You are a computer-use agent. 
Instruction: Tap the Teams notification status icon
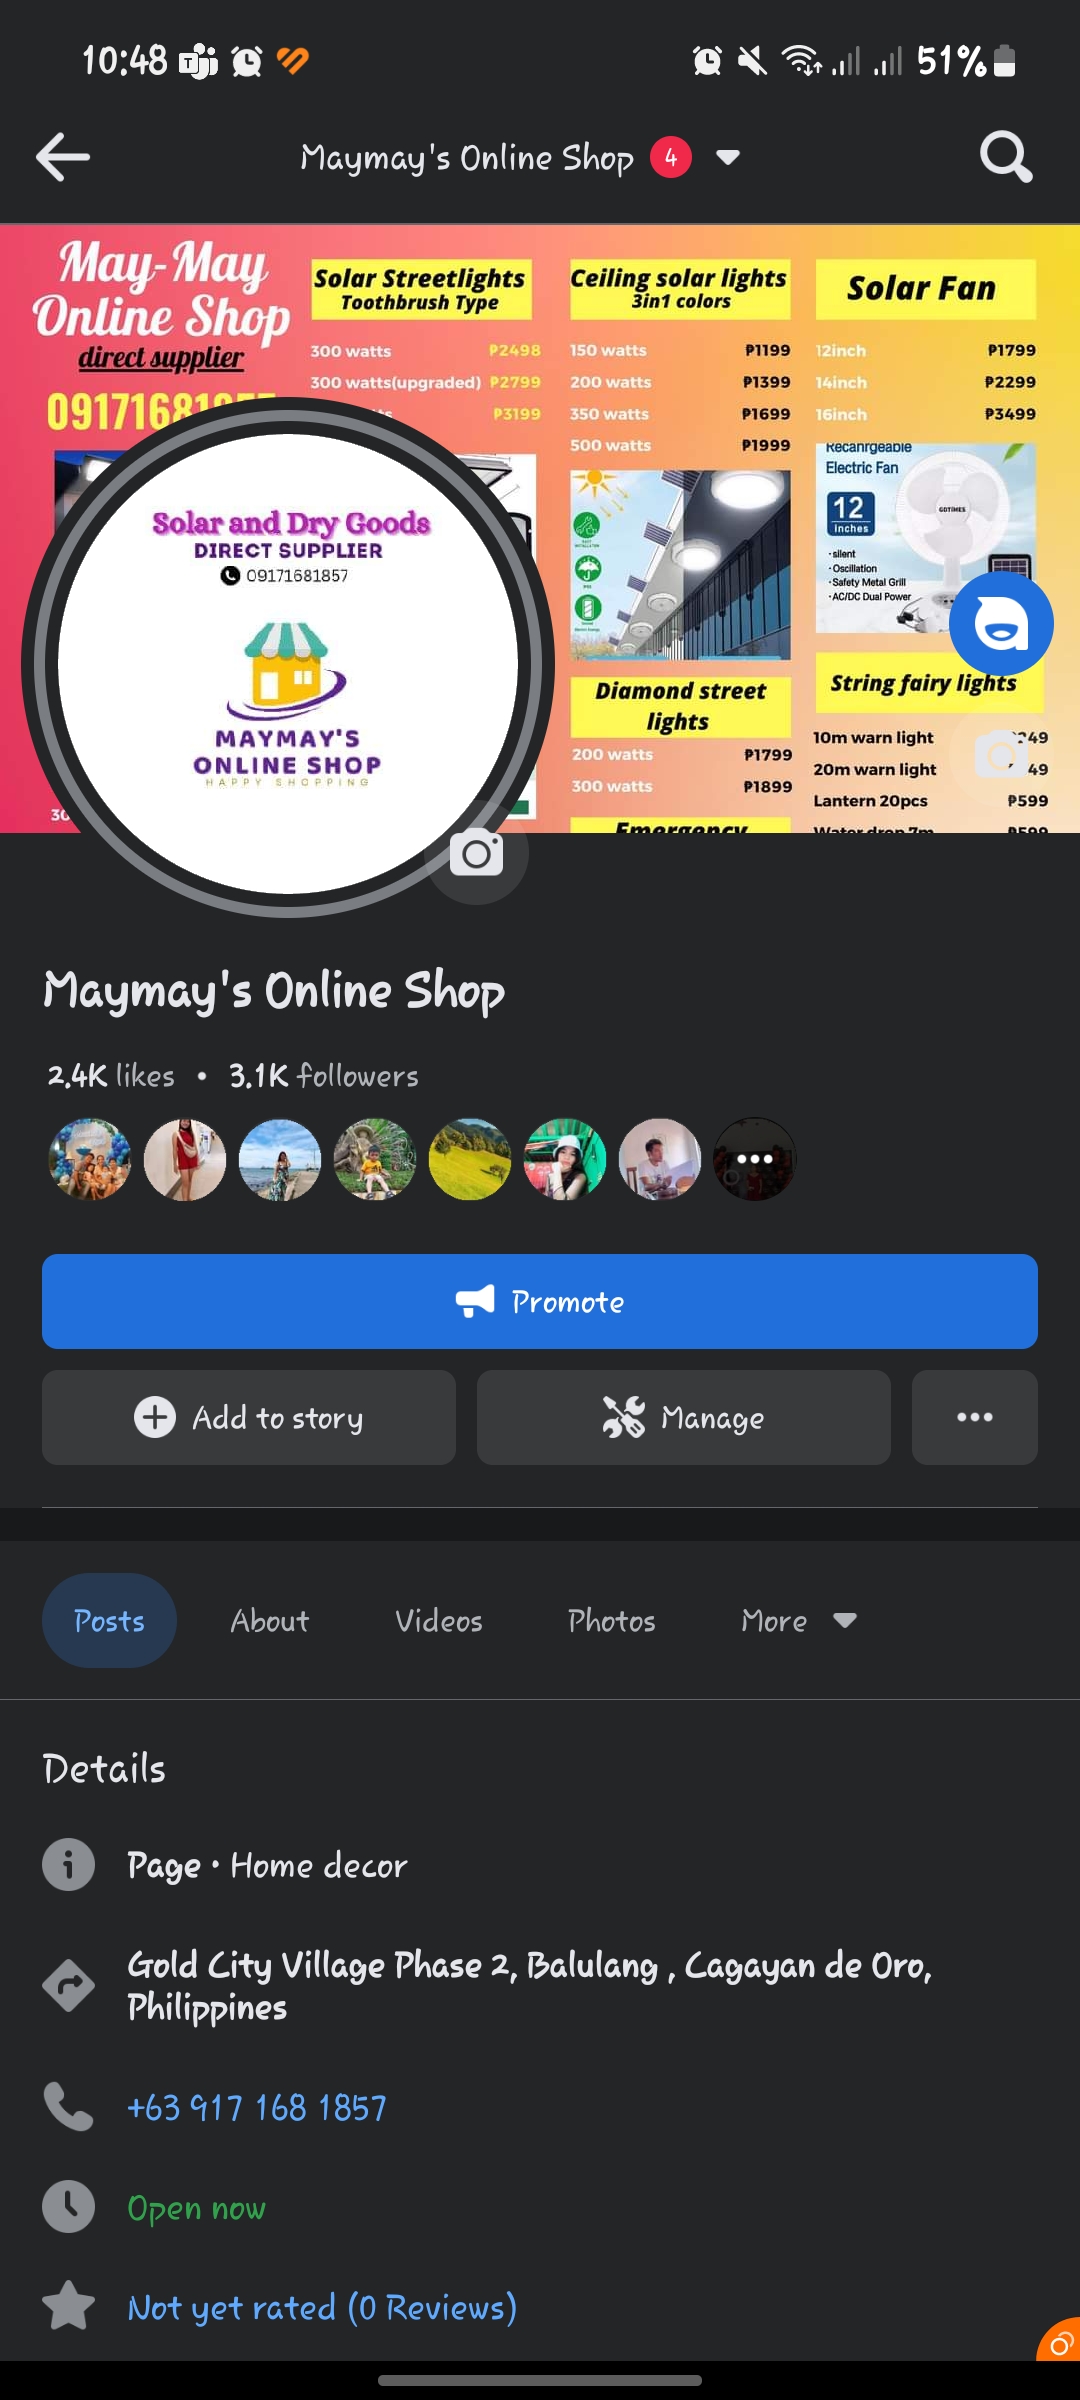pyautogui.click(x=198, y=61)
